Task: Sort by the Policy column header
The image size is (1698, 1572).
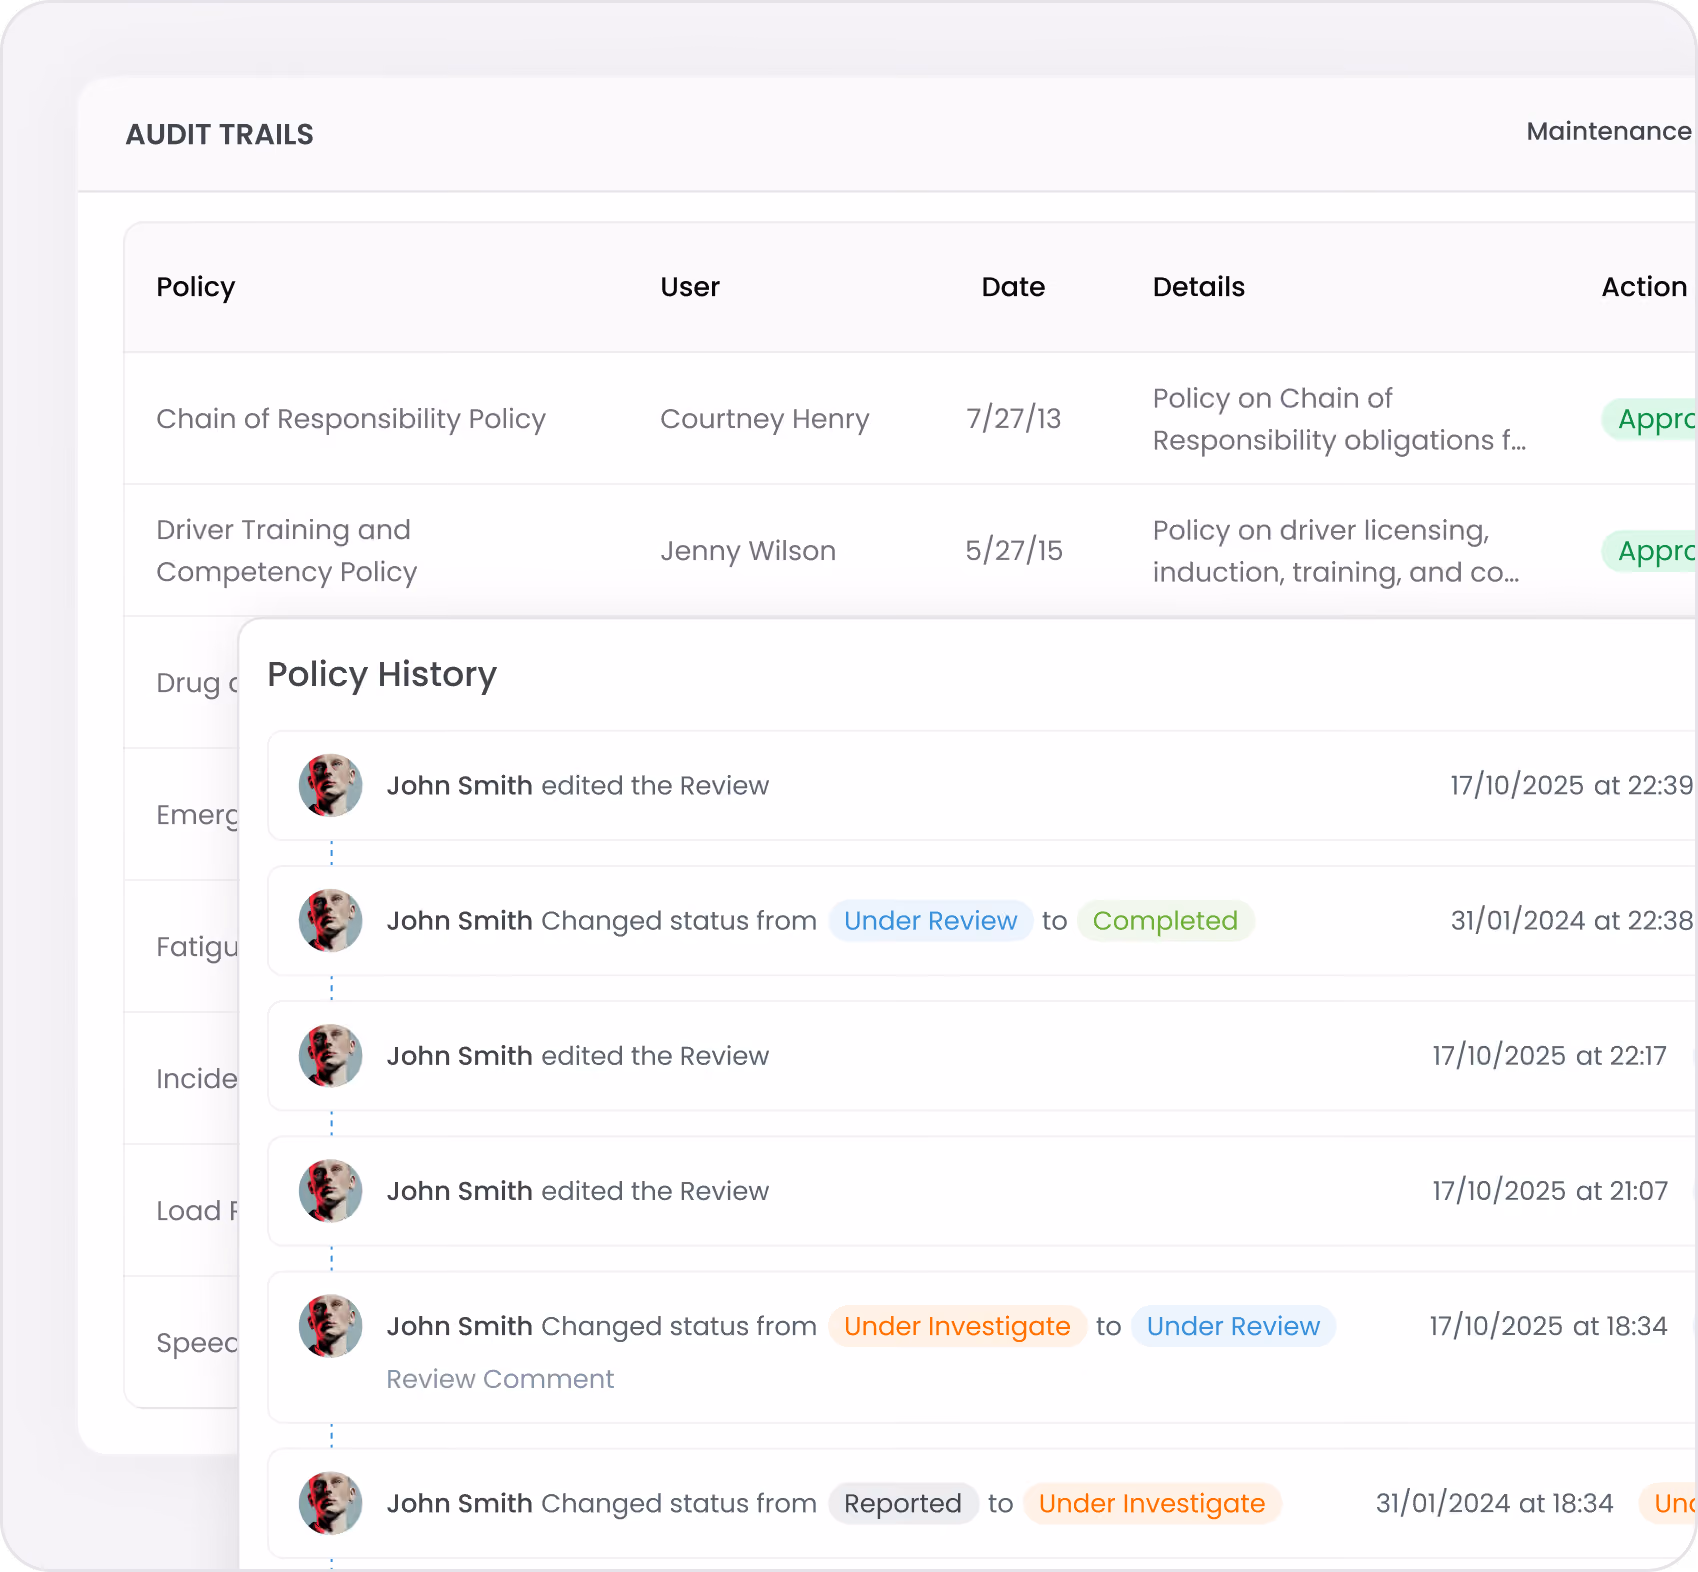Action: pyautogui.click(x=195, y=287)
